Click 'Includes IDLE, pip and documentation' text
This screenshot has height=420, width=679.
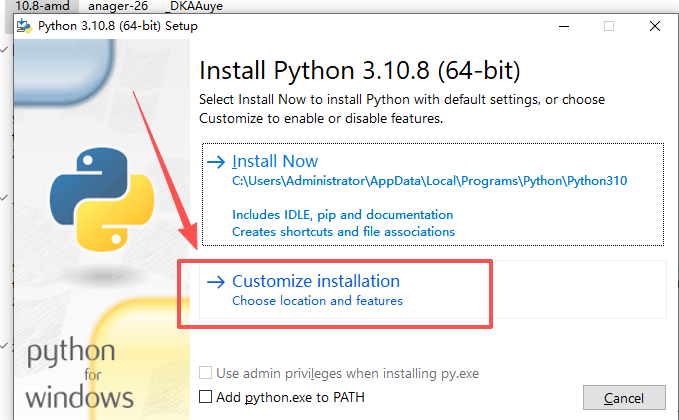[343, 215]
